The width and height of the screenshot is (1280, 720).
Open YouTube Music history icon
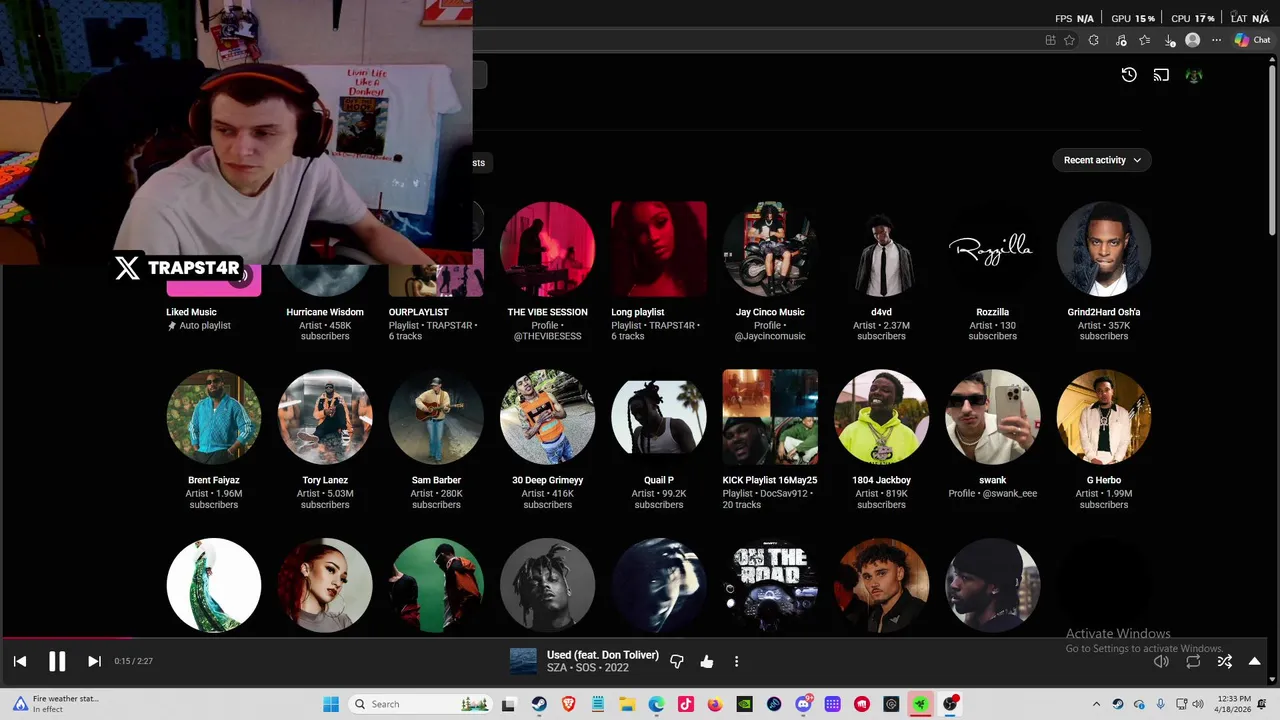click(x=1129, y=75)
